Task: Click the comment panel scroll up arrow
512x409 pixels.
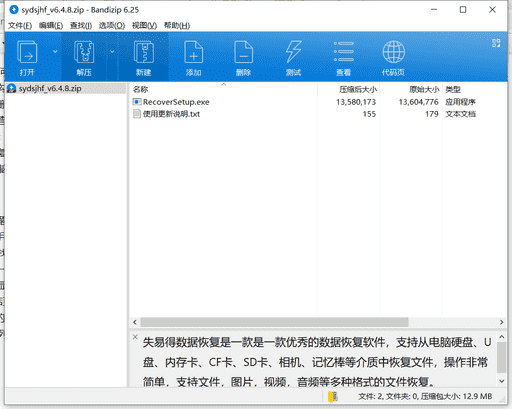Action: [x=502, y=337]
